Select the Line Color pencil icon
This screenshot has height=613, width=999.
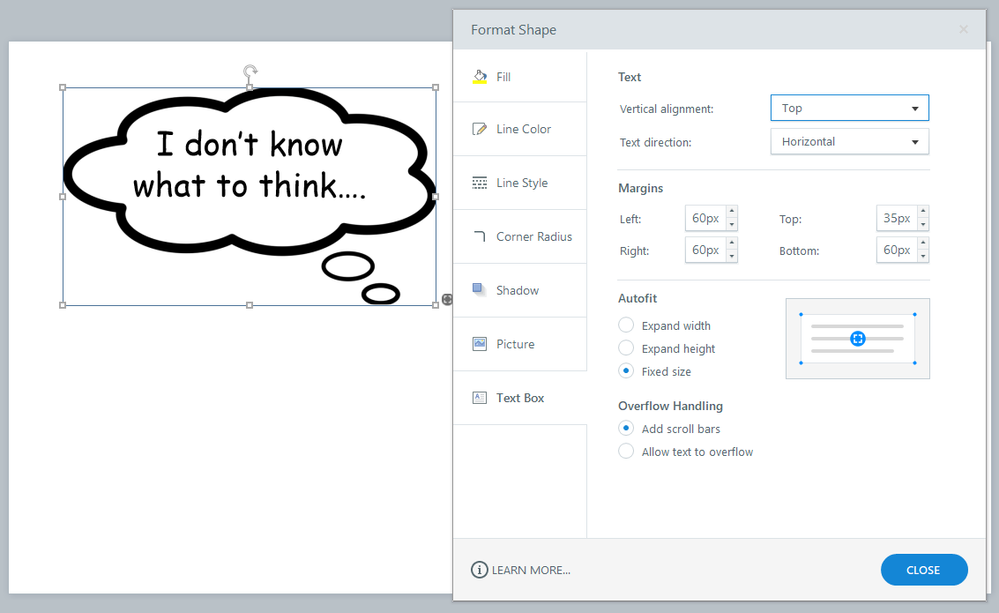479,129
